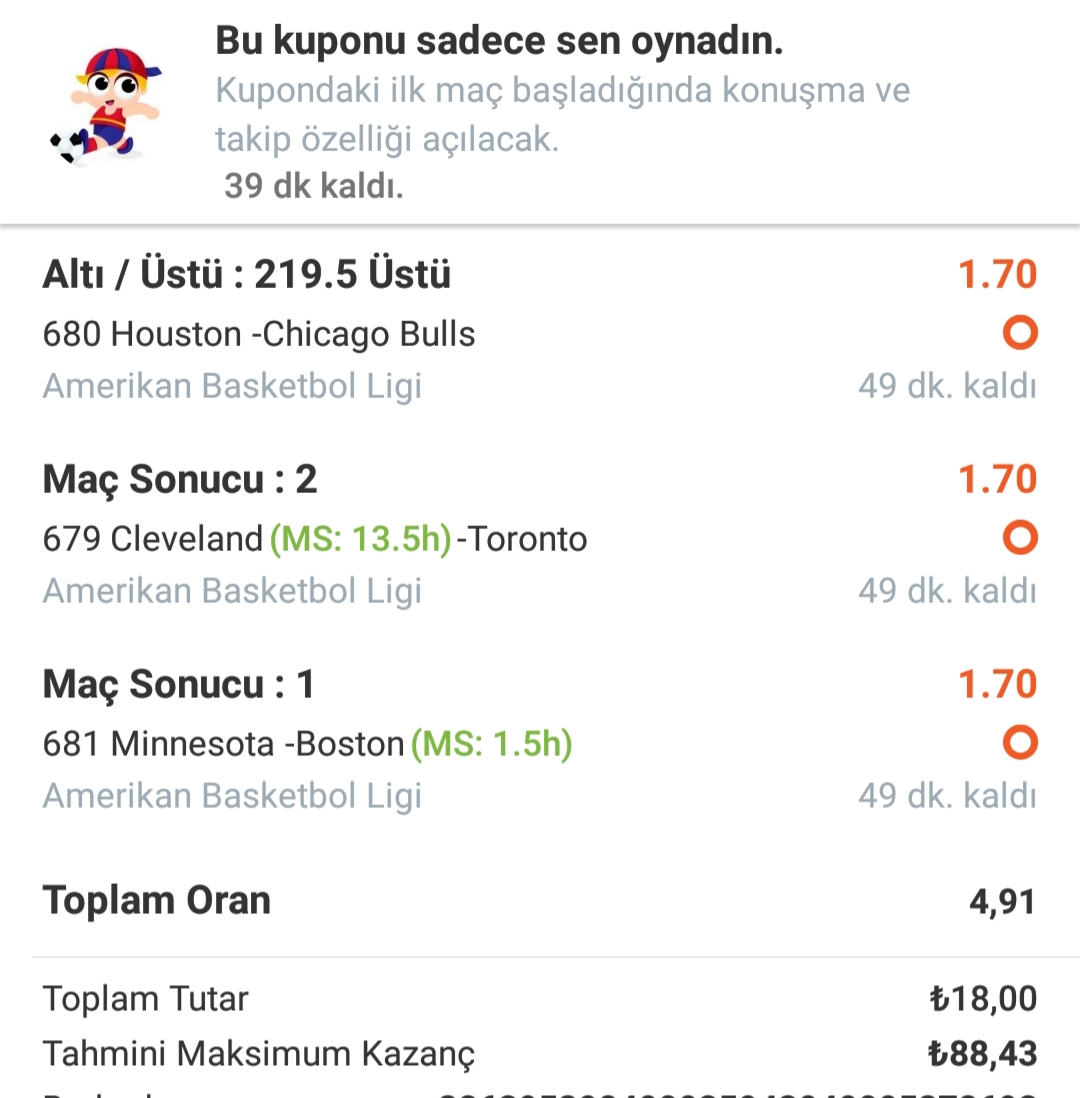Tap the green MS: 1.5h handicap label
The image size is (1080, 1098).
point(492,744)
